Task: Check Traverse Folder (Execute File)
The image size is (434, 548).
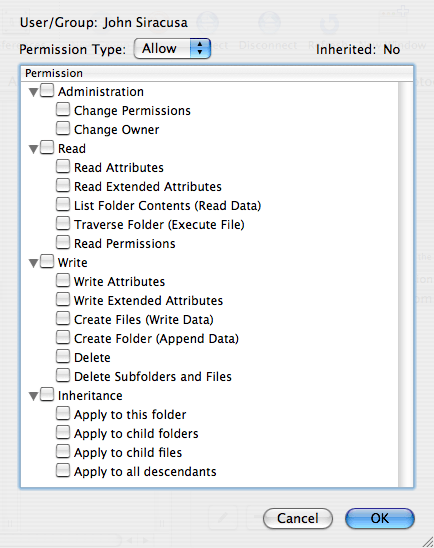Action: [63, 223]
